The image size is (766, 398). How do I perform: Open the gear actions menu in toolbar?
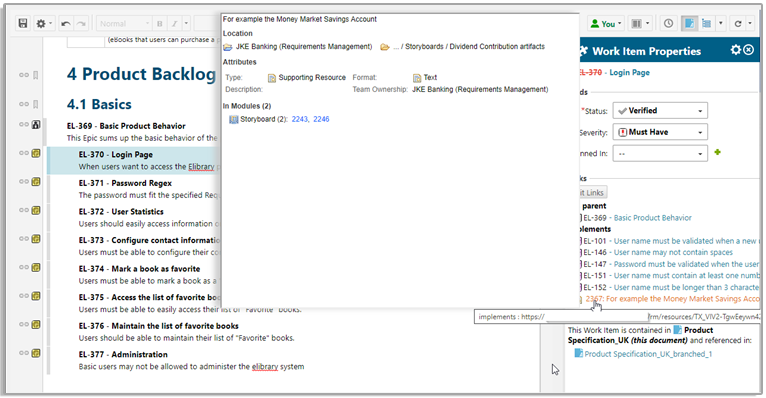coord(44,23)
